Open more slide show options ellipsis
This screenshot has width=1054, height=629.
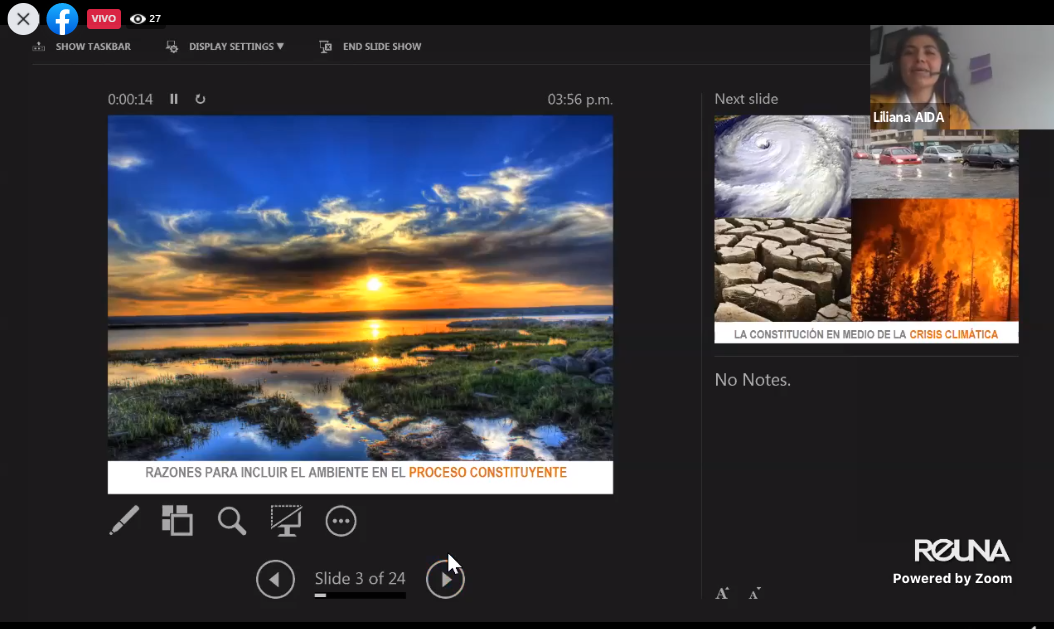[x=341, y=521]
